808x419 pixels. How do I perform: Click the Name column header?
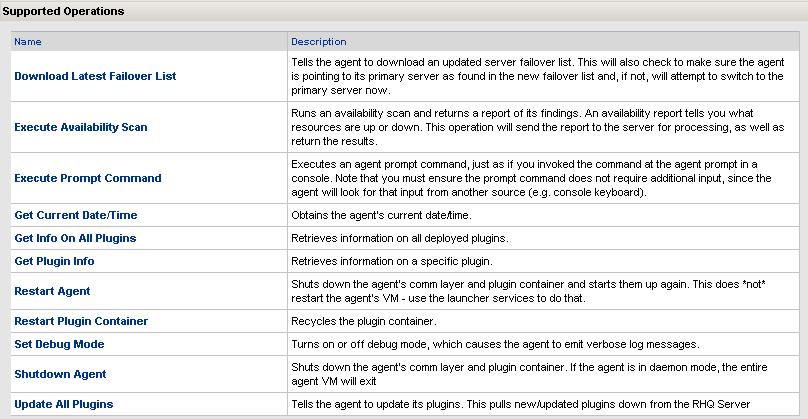coord(28,42)
